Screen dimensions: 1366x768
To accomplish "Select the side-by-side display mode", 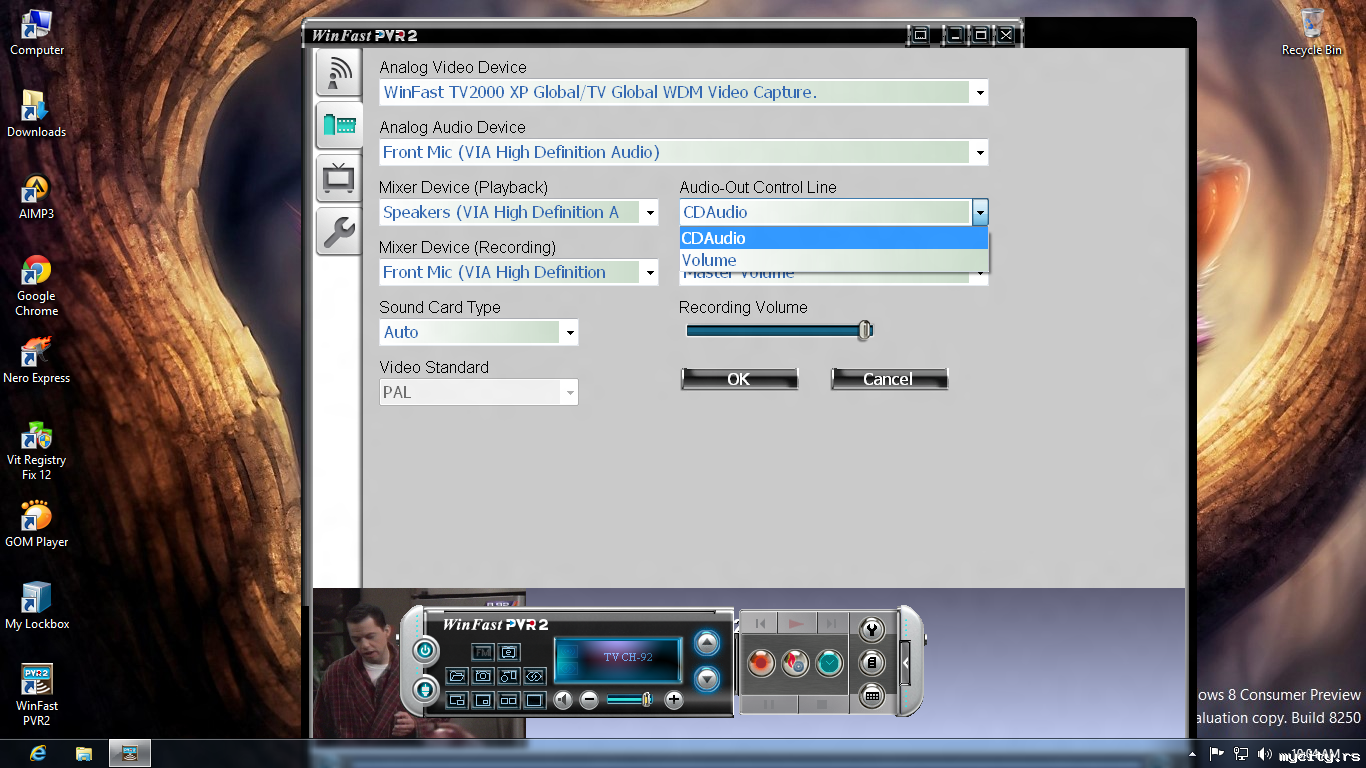I will click(509, 700).
